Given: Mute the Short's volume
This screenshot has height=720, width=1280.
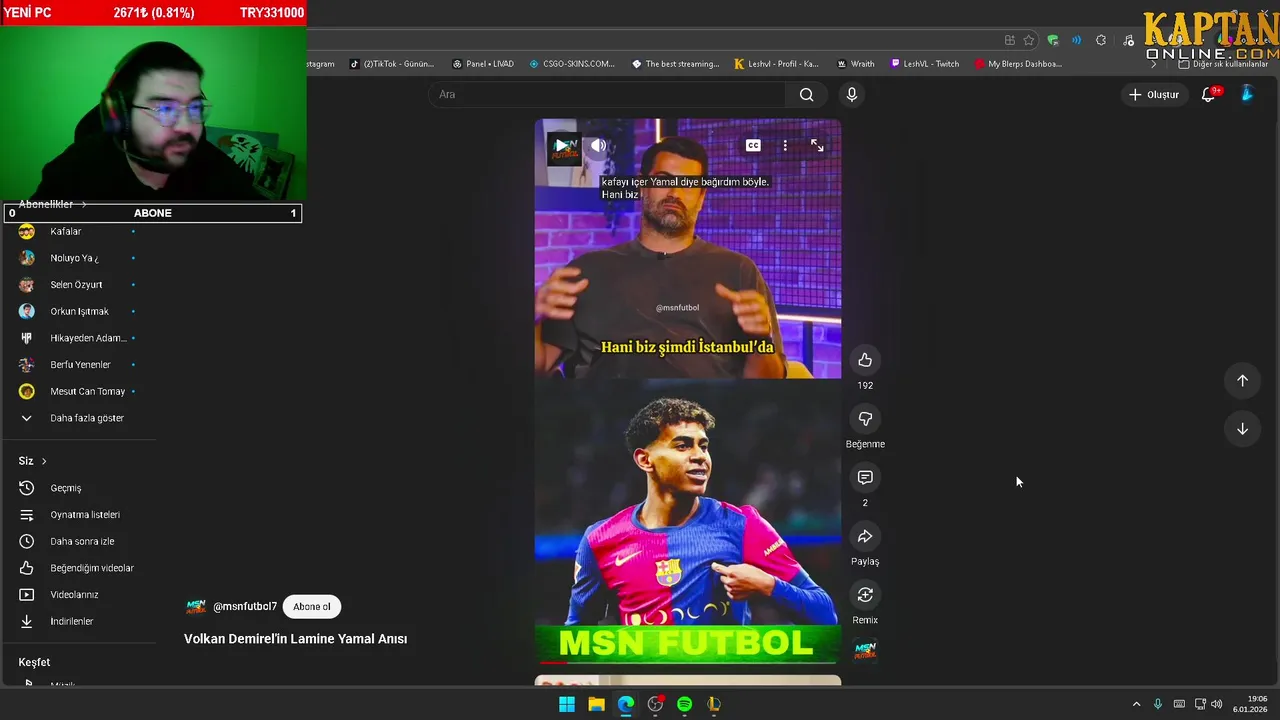Looking at the screenshot, I should 598,146.
